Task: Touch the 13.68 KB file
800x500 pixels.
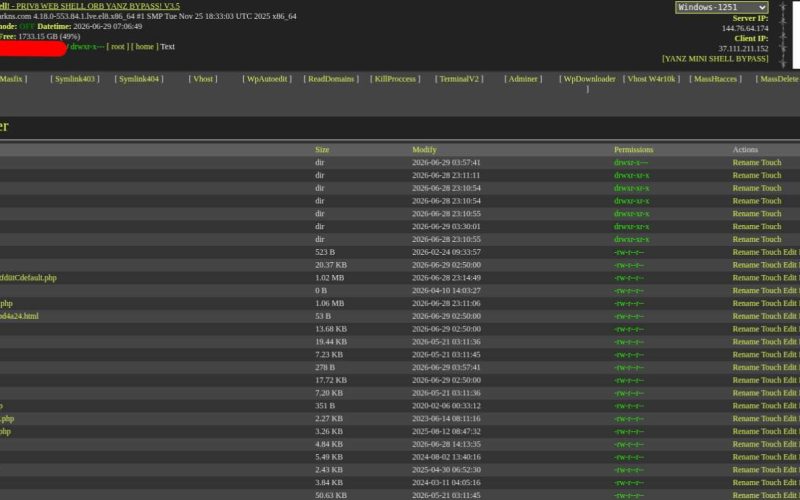Action: click(x=771, y=329)
